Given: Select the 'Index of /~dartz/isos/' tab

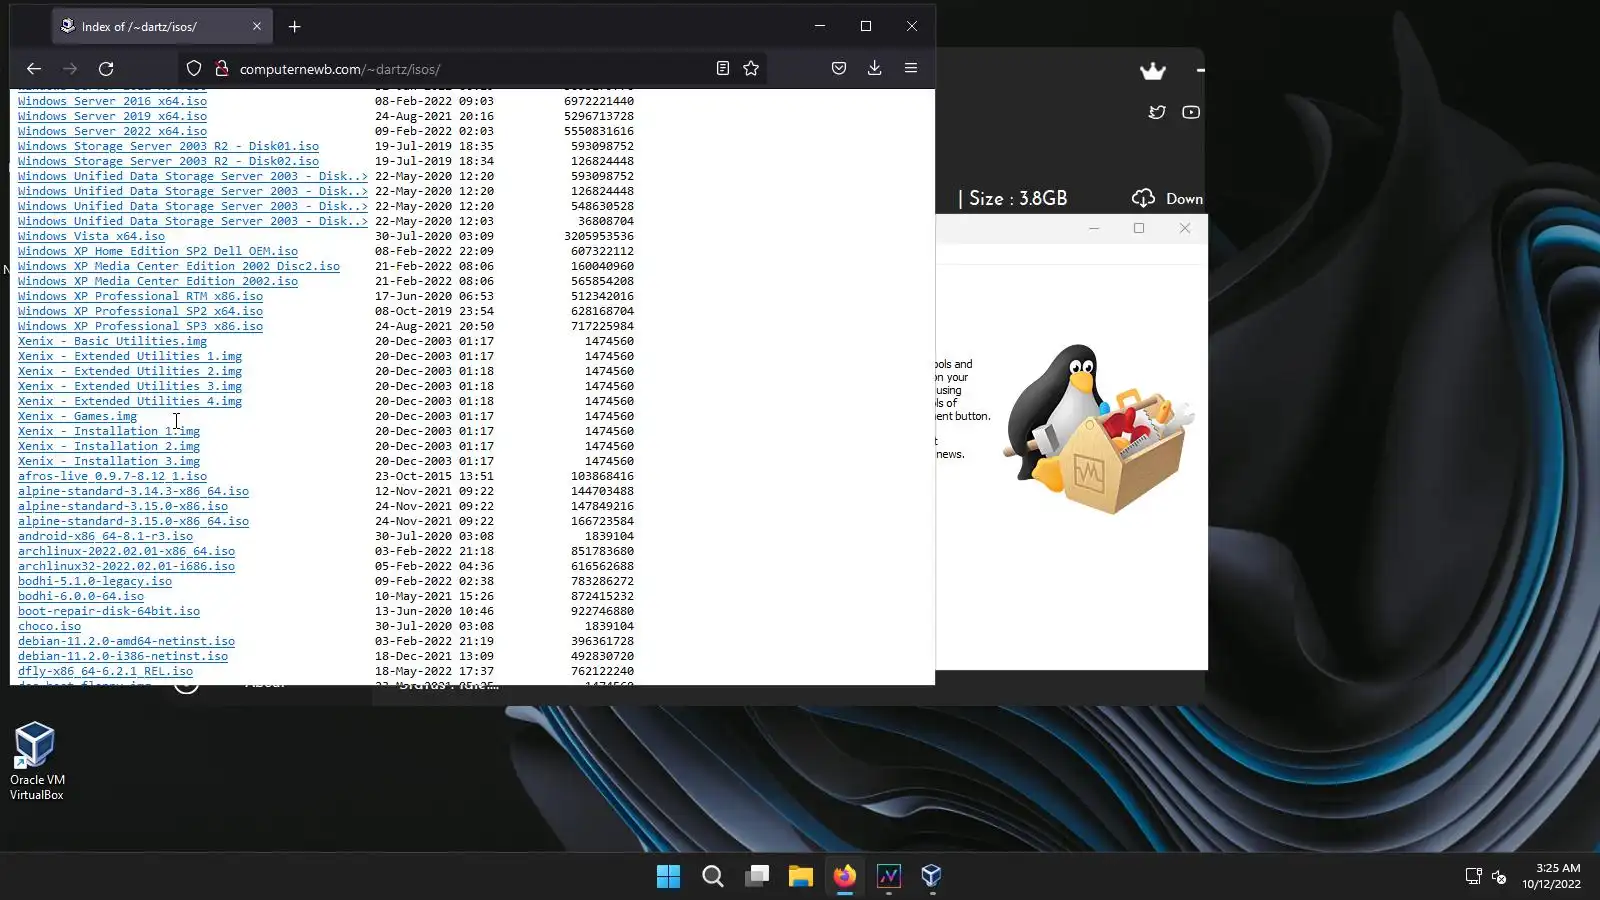Looking at the screenshot, I should click(x=161, y=27).
